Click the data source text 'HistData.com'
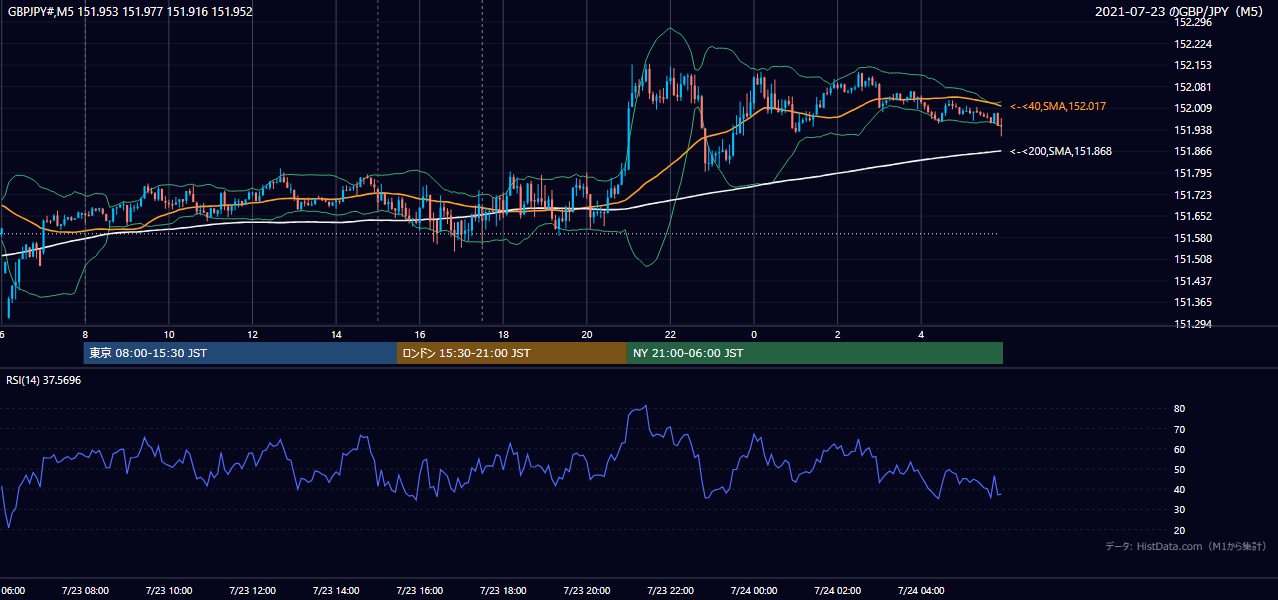1278x600 pixels. [x=1168, y=546]
